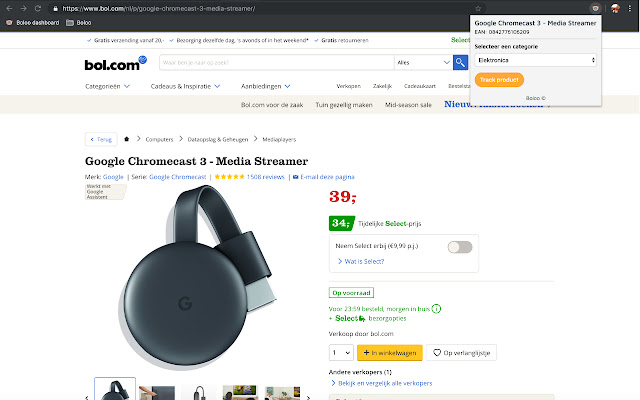Image resolution: width=640 pixels, height=400 pixels.
Task: Open the quantity dropdown next to In winkelwagen
Action: (341, 352)
